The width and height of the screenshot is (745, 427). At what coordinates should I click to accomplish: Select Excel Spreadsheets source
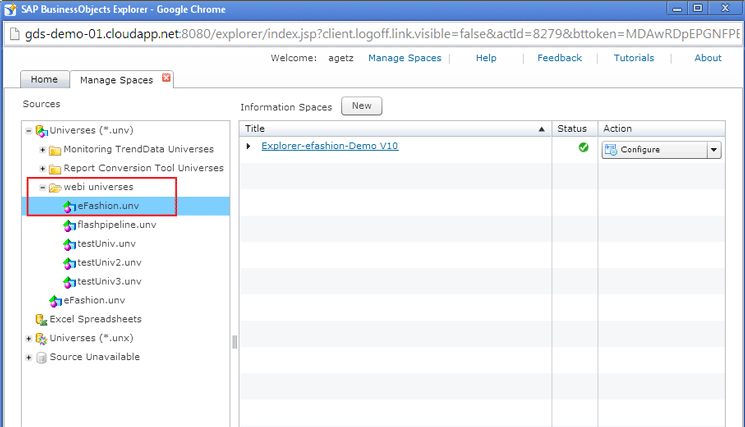click(x=96, y=319)
